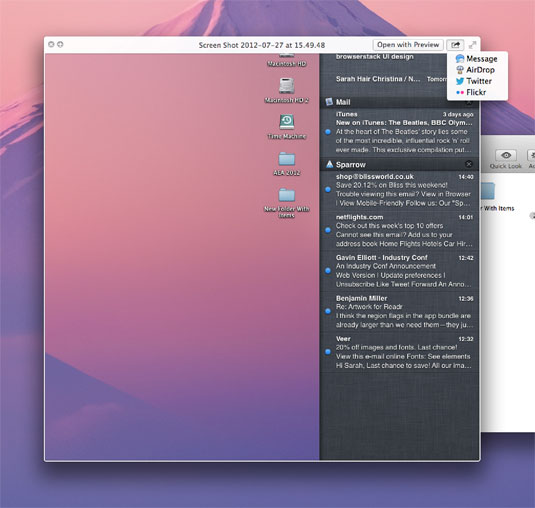This screenshot has width=535, height=508.
Task: Close the Quick Look preview window
Action: click(x=51, y=44)
